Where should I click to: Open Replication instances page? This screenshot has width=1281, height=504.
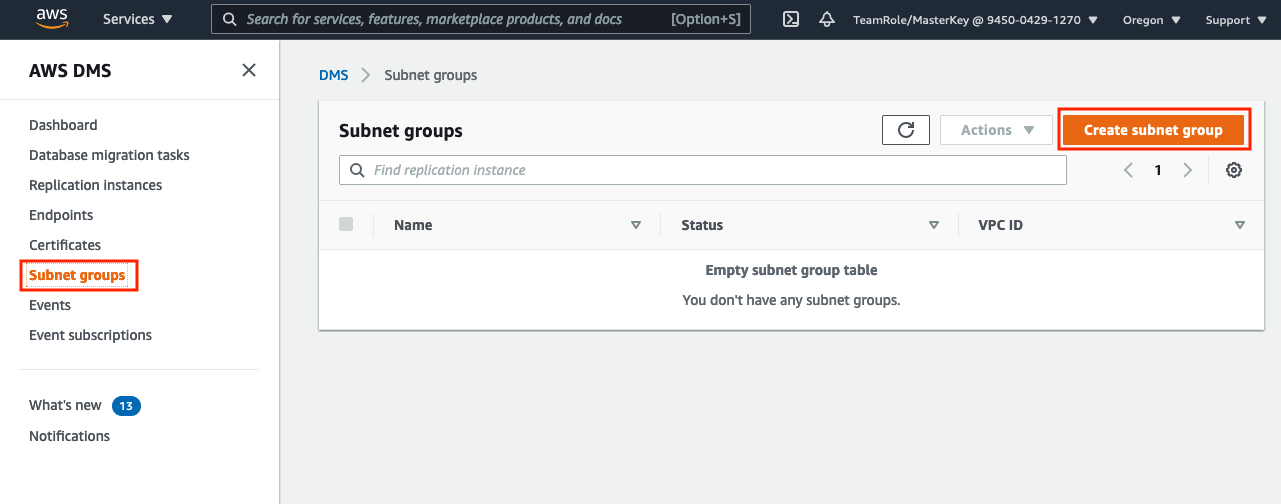(95, 185)
